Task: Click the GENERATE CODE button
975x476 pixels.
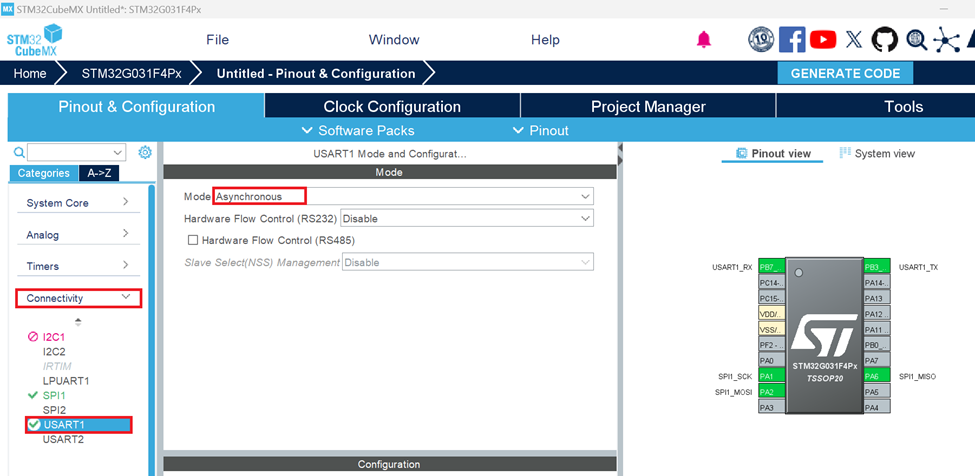Action: pos(845,73)
